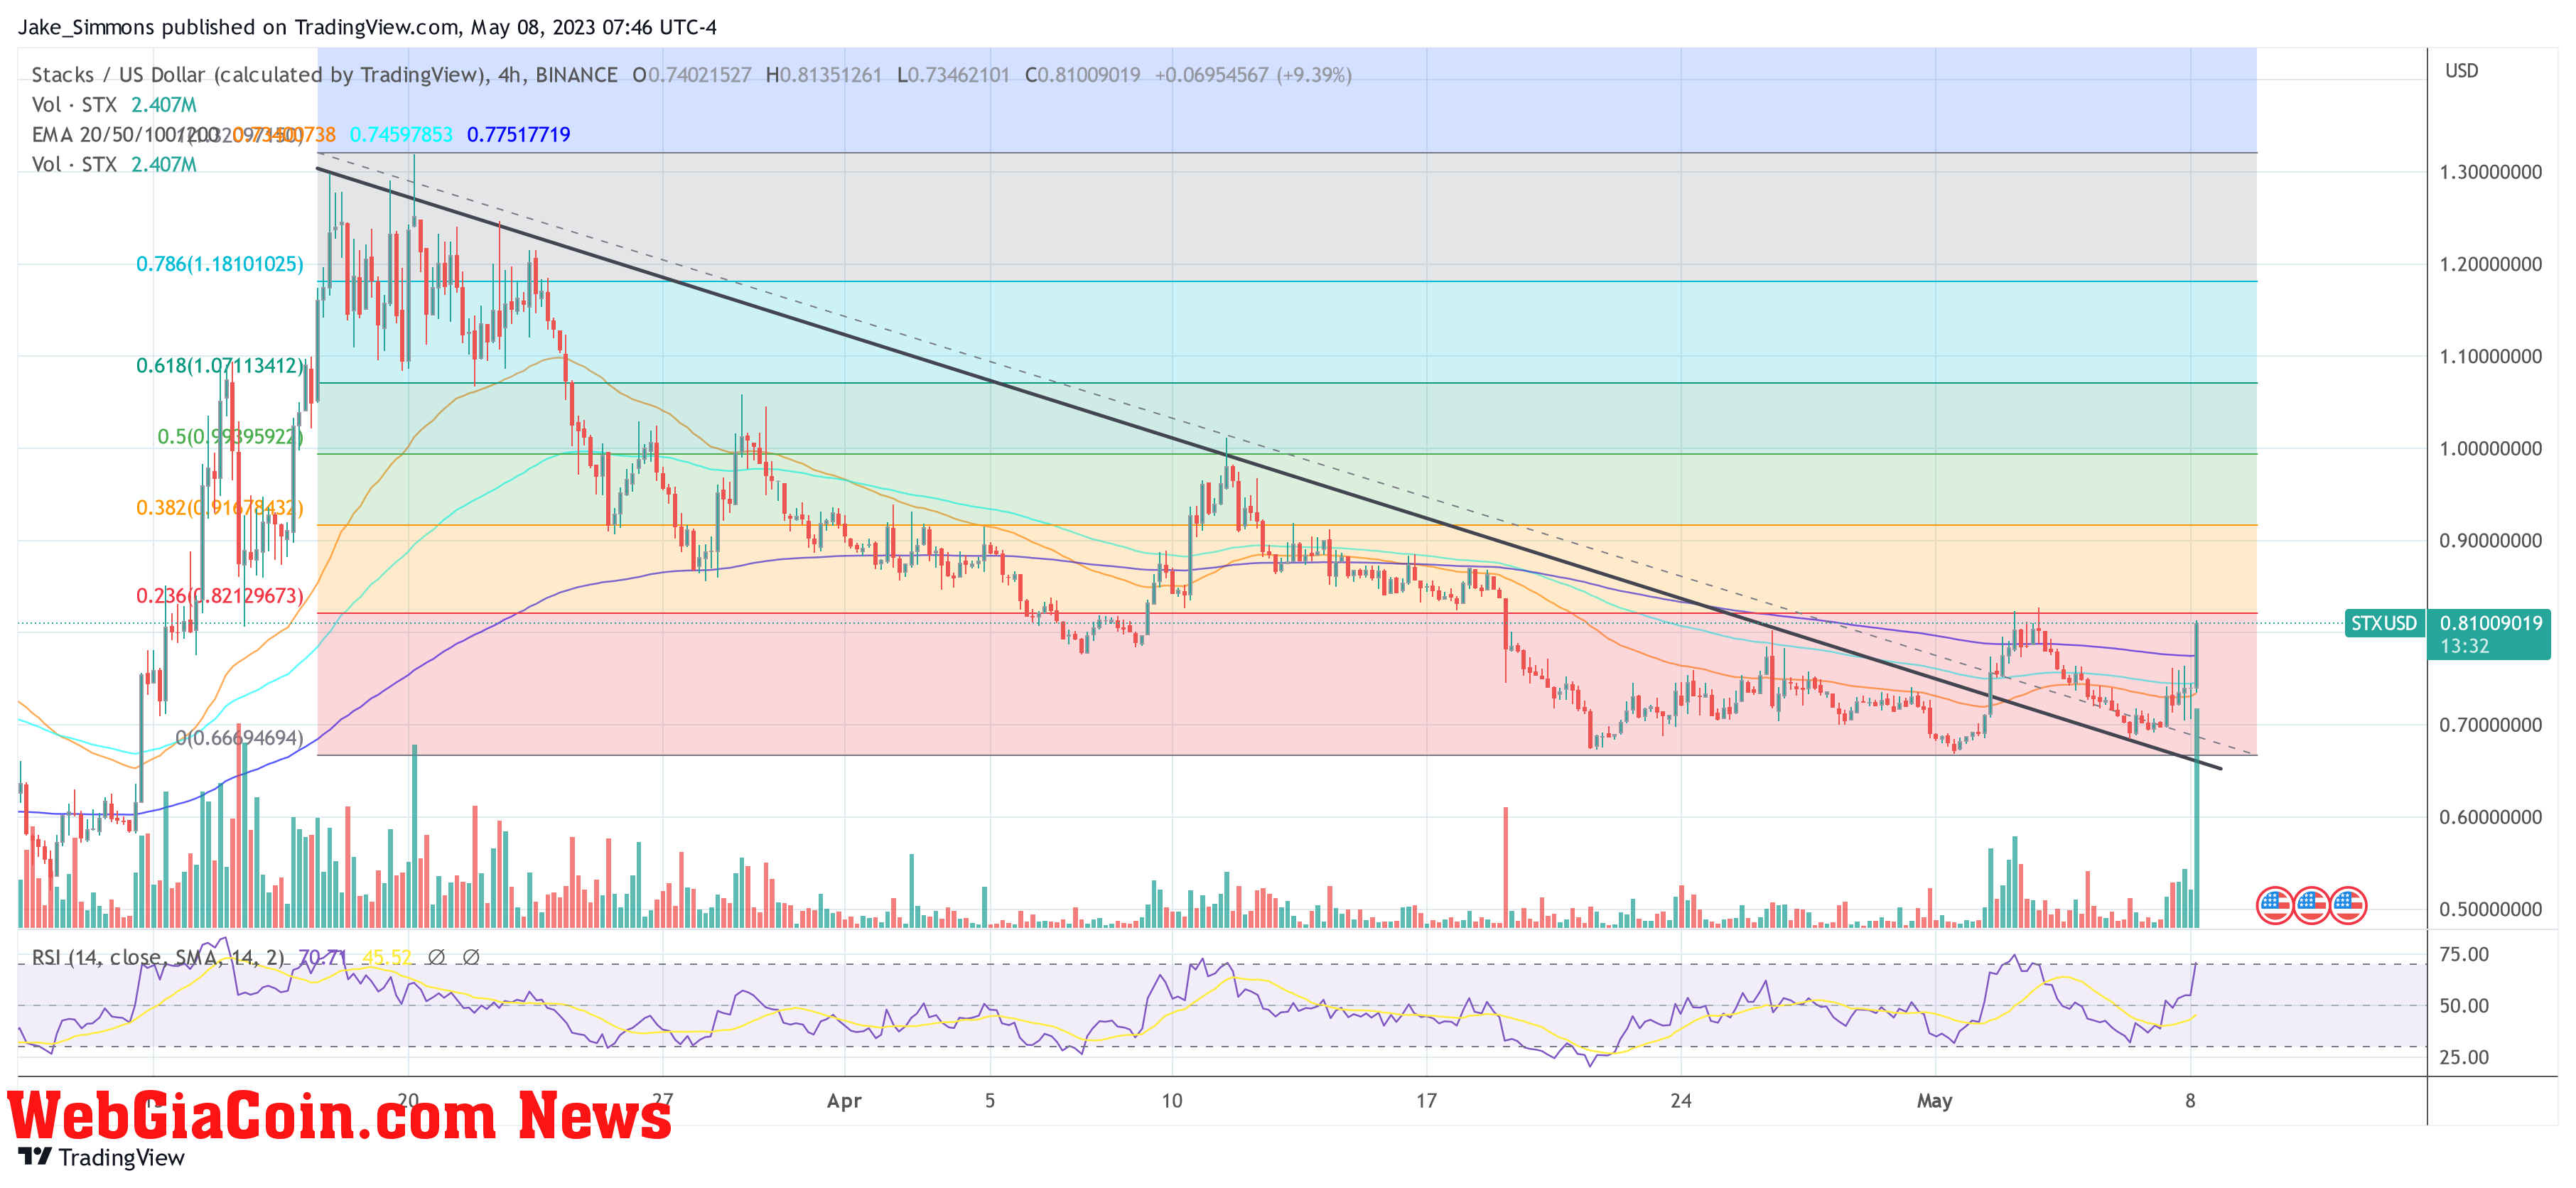Click the 0.50000000 price axis label
The image size is (2576, 1188).
click(2490, 909)
